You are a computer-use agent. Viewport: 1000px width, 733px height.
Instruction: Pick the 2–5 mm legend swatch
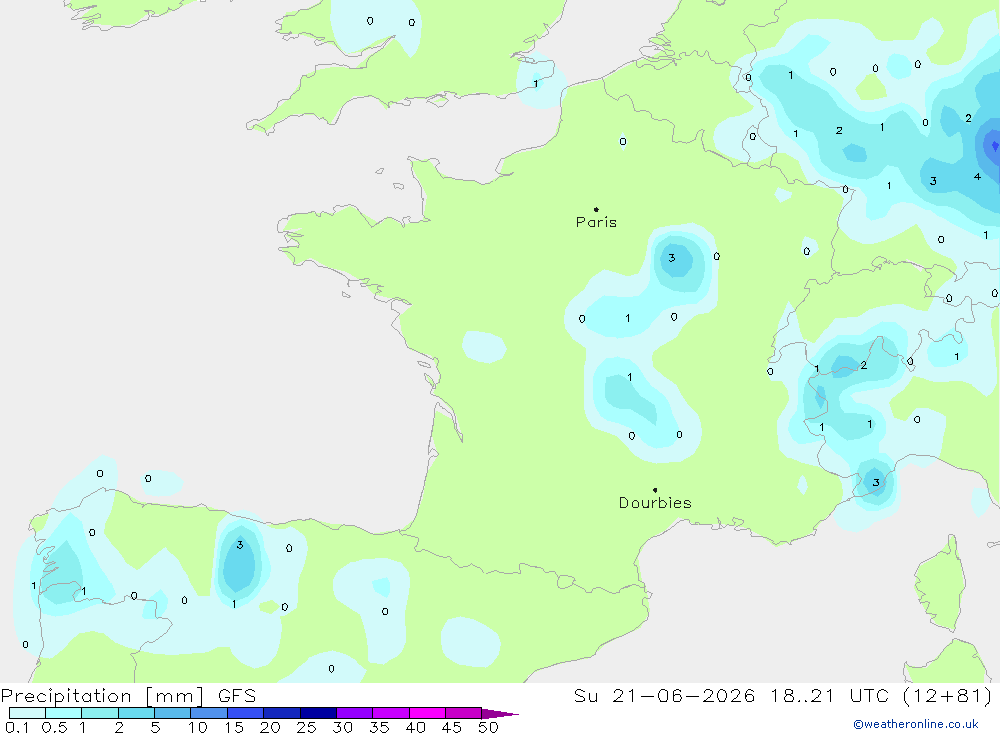point(136,713)
